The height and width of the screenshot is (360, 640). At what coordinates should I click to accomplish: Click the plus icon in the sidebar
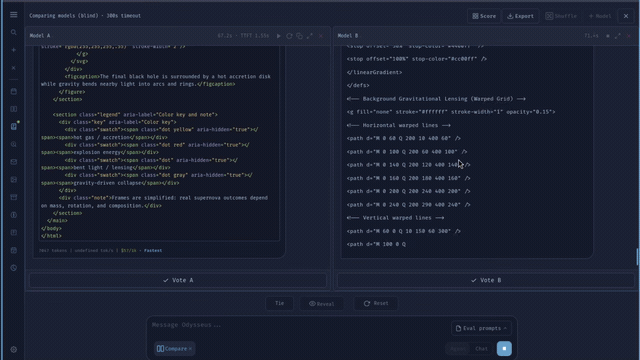pos(13,50)
